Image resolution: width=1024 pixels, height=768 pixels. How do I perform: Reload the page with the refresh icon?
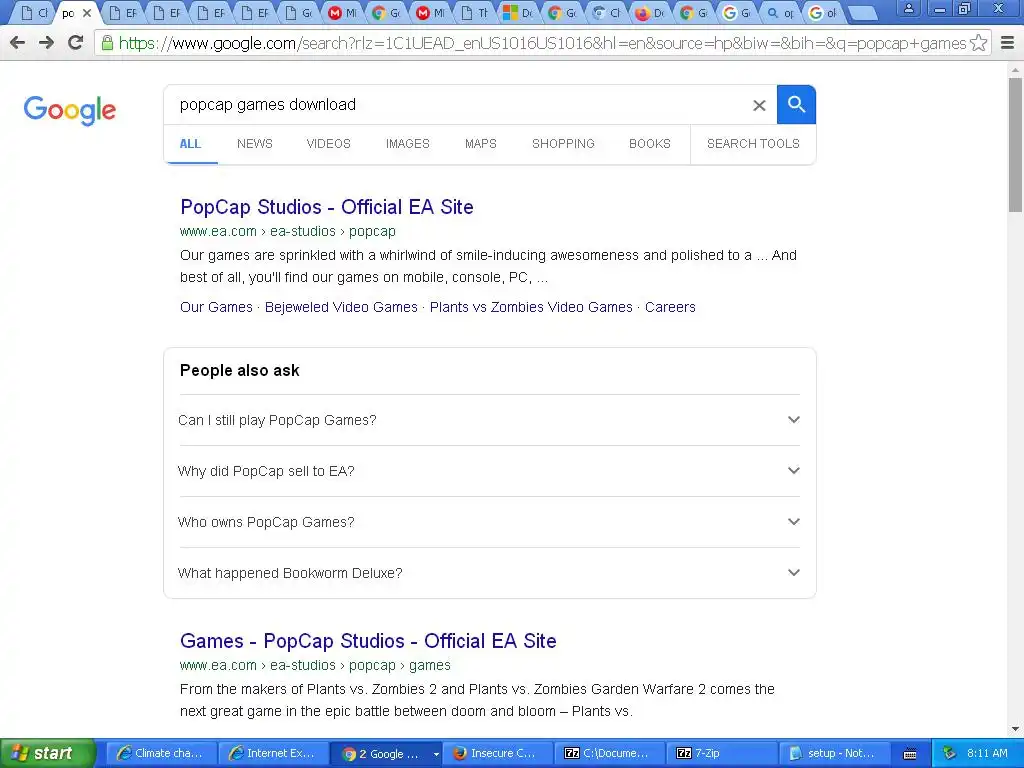click(x=76, y=43)
